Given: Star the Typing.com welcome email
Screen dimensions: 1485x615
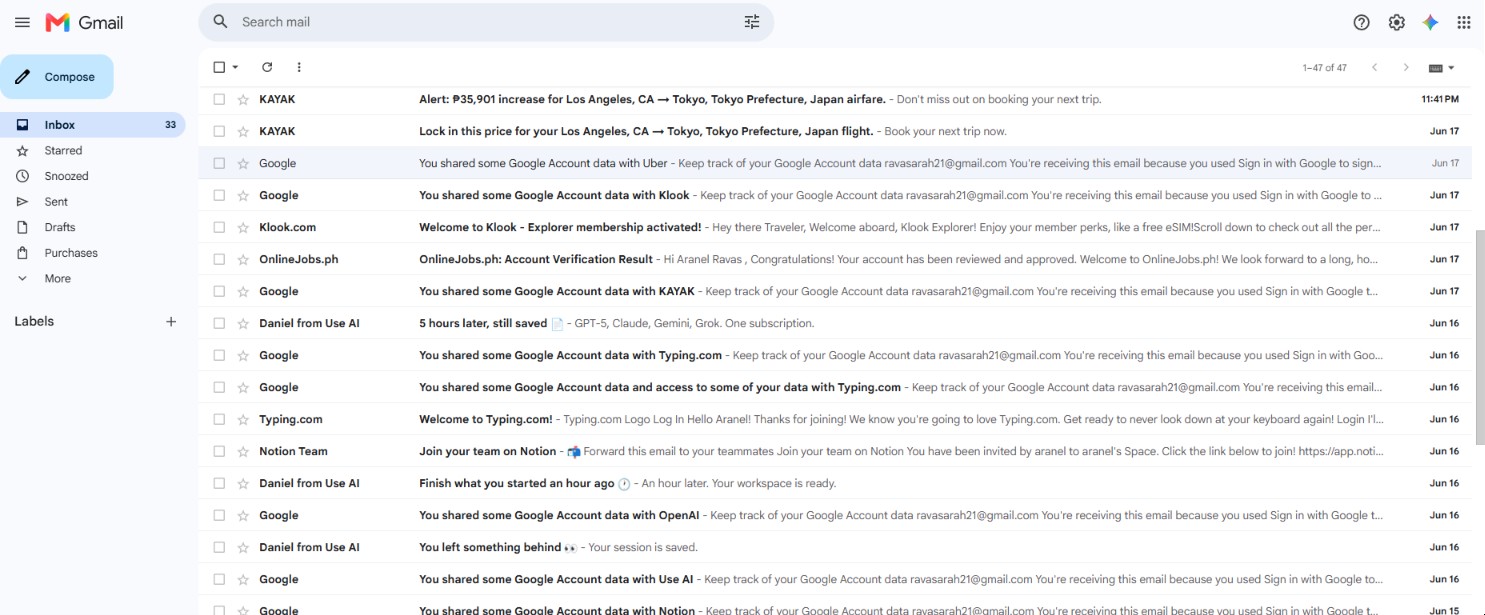Looking at the screenshot, I should pos(243,419).
